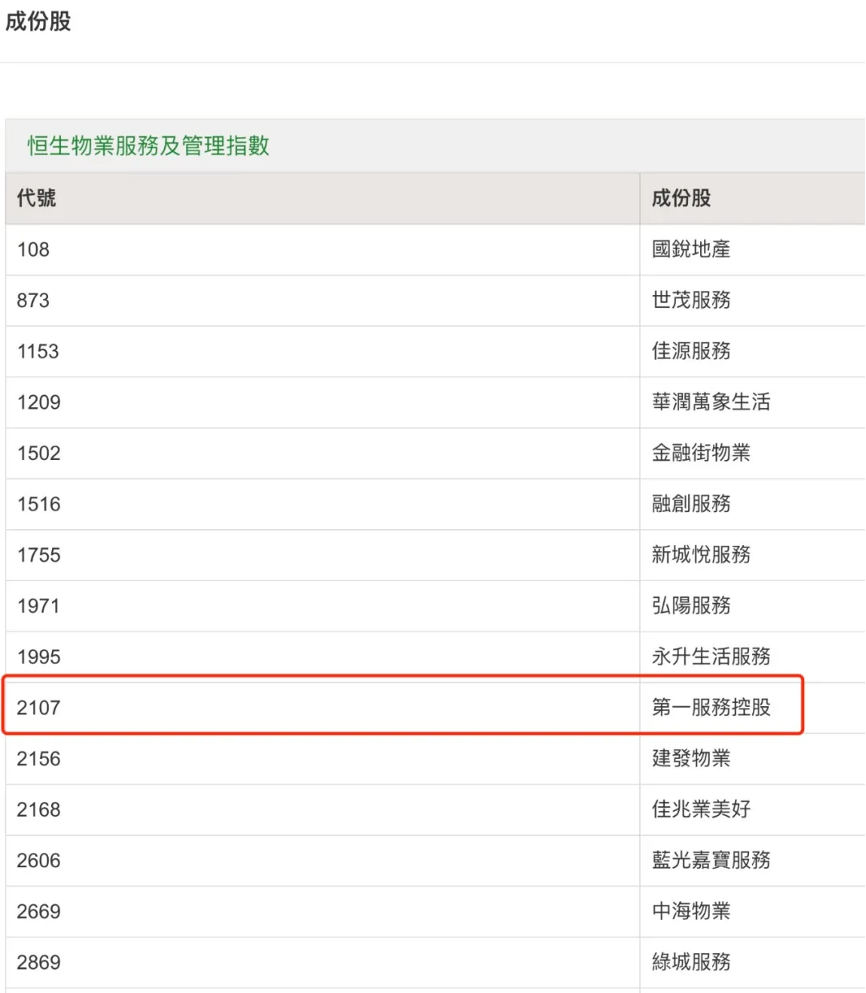Viewport: 866px width, 993px height.
Task: Click stock code 1995
Action: coord(39,657)
